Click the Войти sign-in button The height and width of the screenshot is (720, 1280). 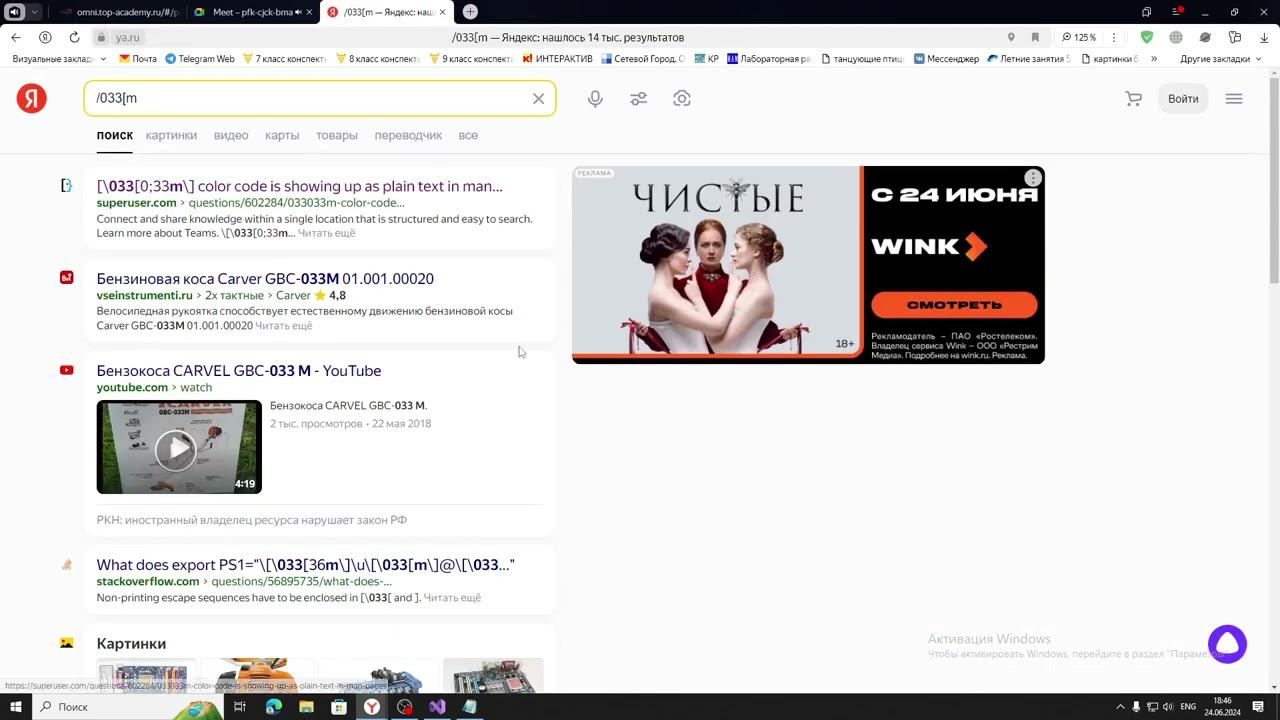pos(1183,98)
